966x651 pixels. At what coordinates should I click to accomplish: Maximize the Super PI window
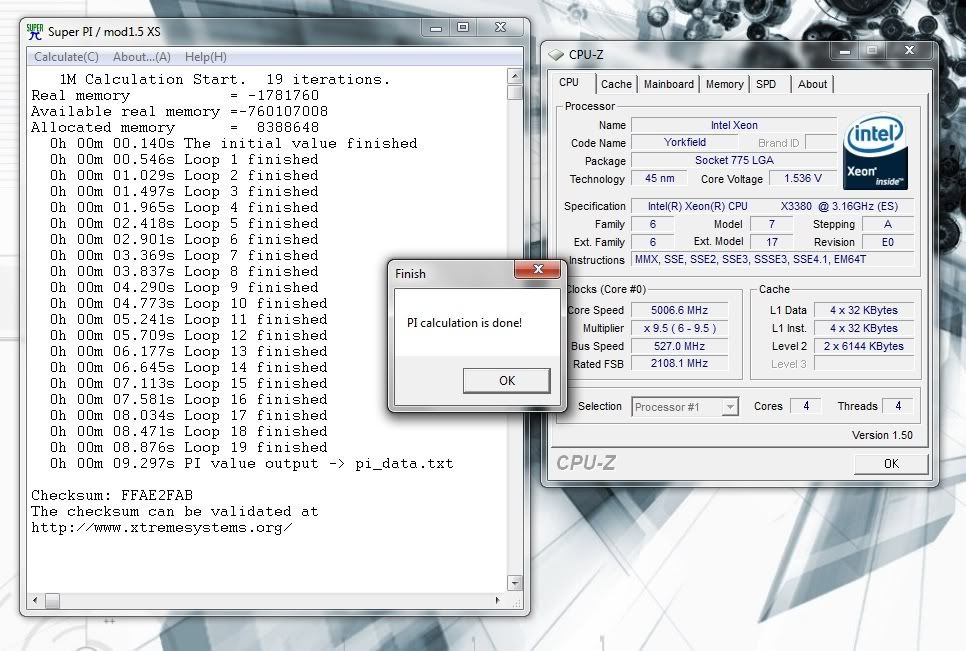pyautogui.click(x=463, y=28)
